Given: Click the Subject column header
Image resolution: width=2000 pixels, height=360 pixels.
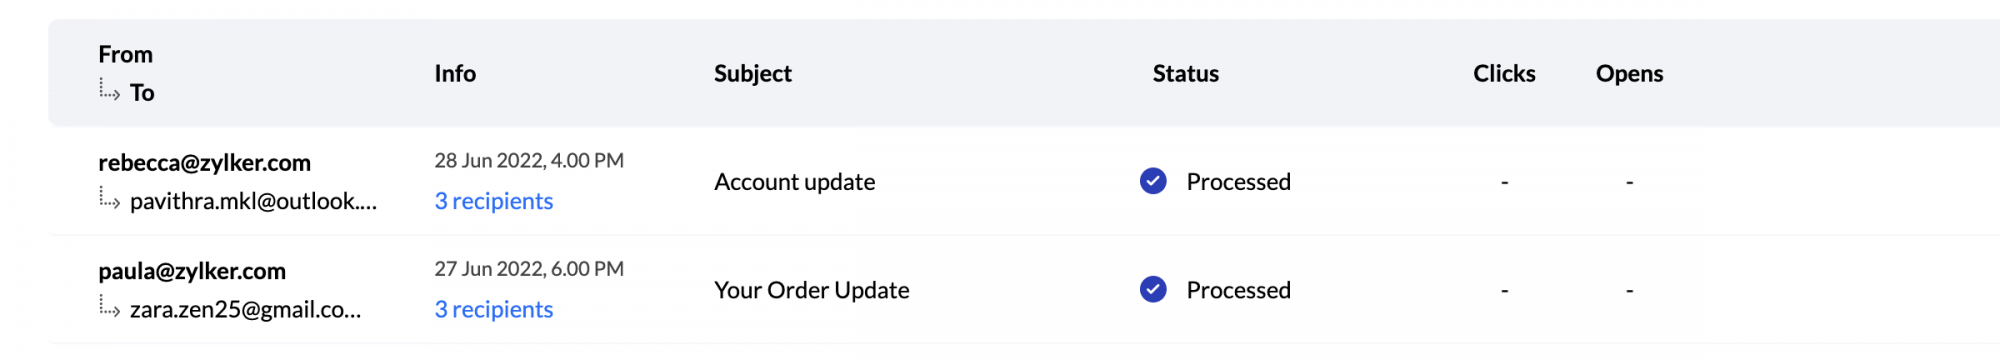Looking at the screenshot, I should pos(753,73).
